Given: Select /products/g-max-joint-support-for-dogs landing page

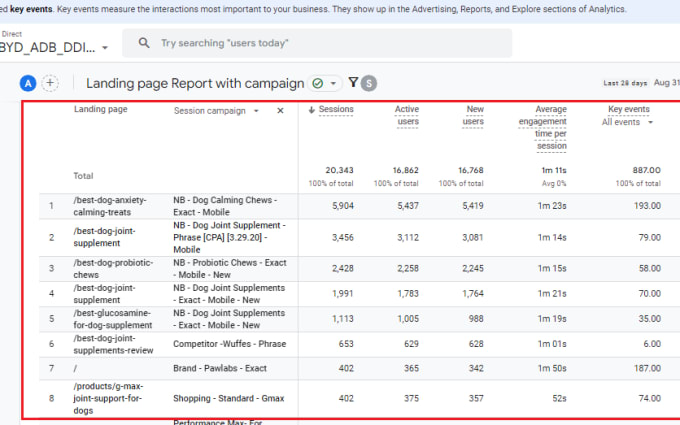Looking at the screenshot, I should click(108, 398).
